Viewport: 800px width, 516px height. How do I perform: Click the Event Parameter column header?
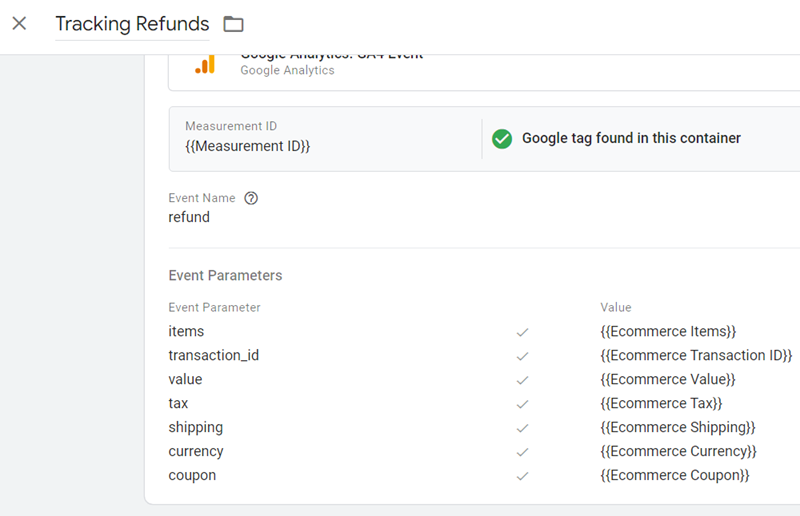(x=214, y=307)
